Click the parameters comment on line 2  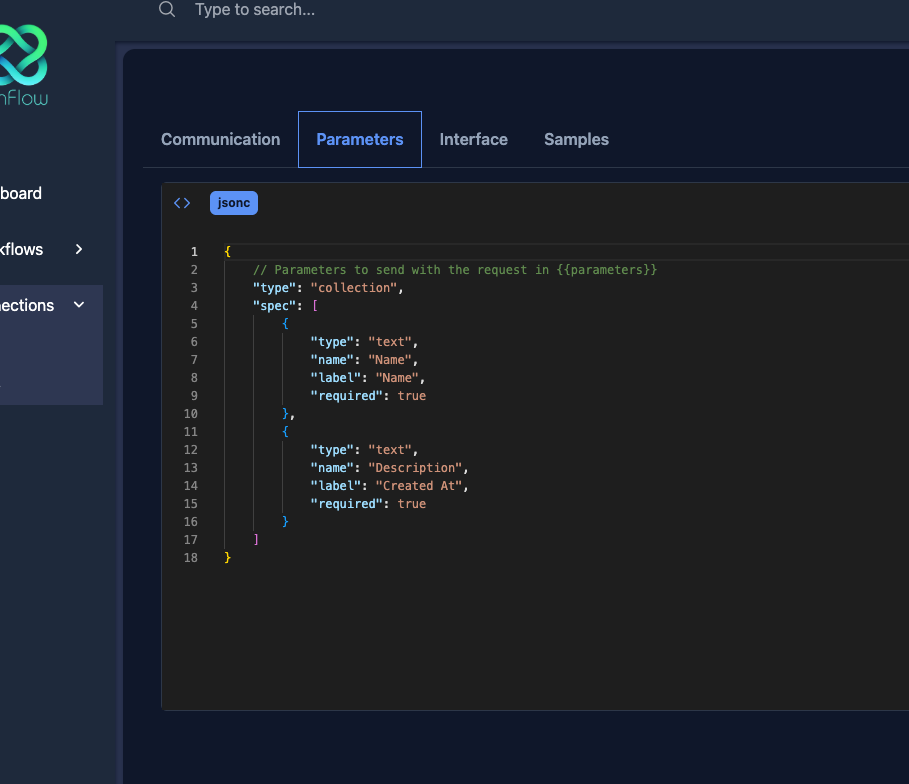(455, 270)
